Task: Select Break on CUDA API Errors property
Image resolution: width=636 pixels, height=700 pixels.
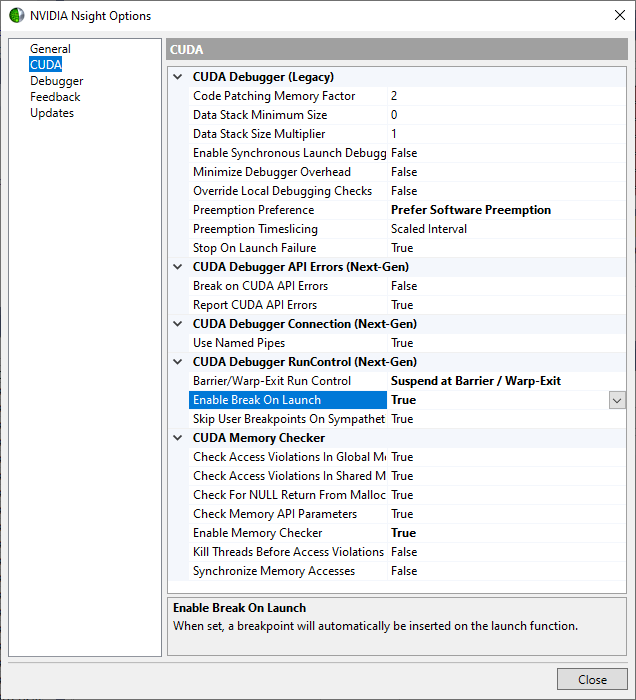Action: pos(288,286)
